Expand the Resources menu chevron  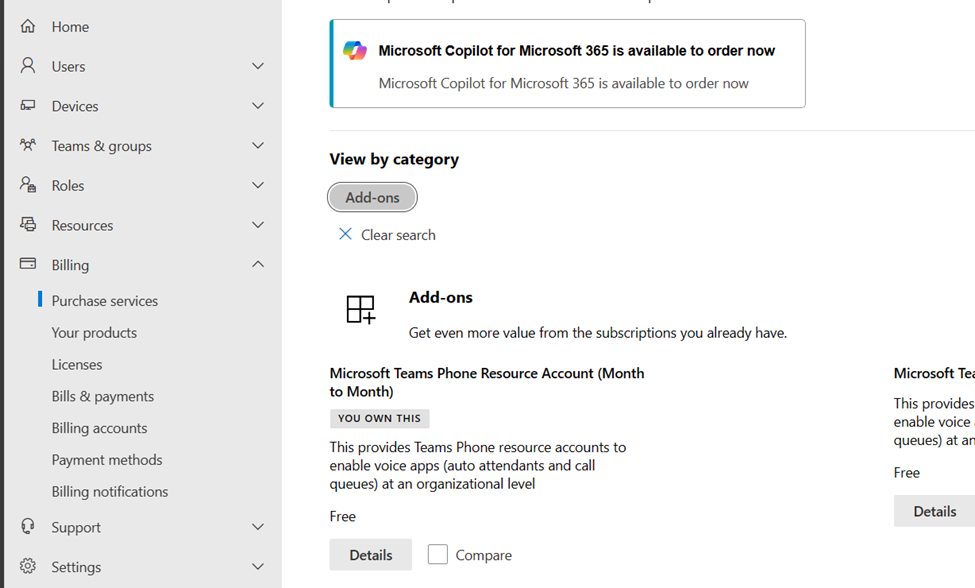point(258,225)
